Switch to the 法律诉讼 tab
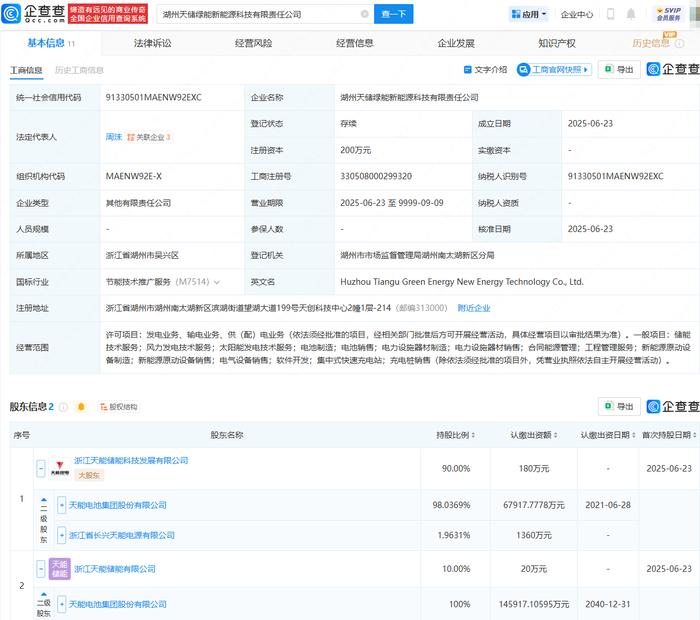 pyautogui.click(x=153, y=43)
